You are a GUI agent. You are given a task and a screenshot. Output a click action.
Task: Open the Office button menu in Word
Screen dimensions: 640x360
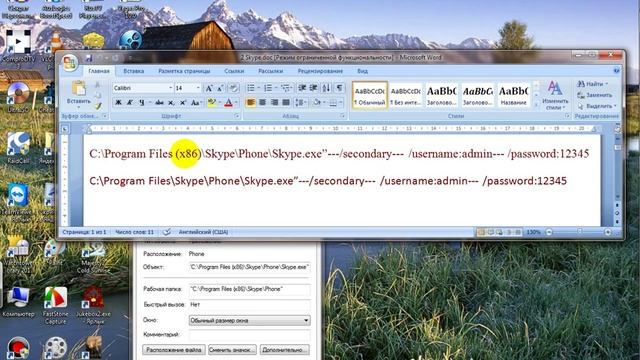click(70, 62)
